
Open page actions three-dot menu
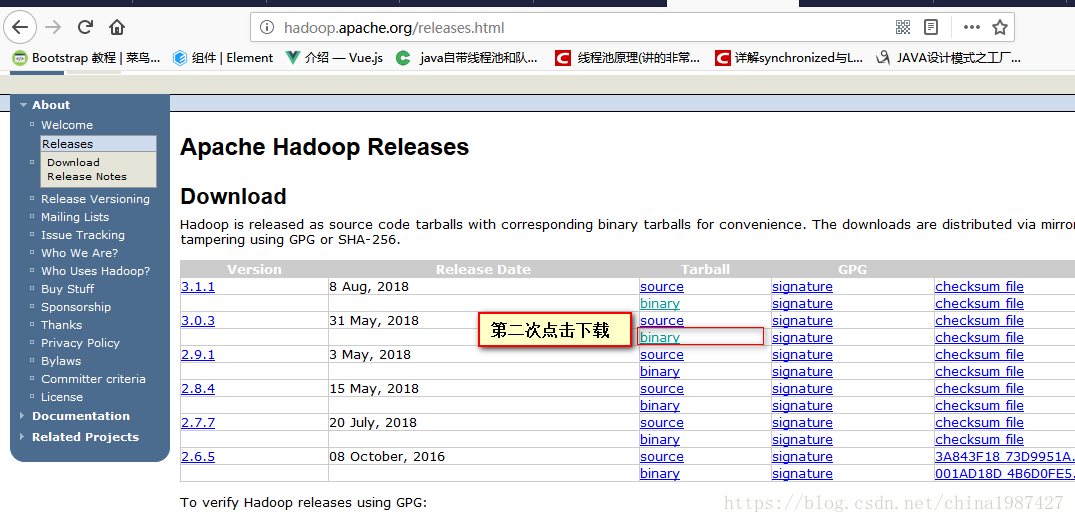971,27
